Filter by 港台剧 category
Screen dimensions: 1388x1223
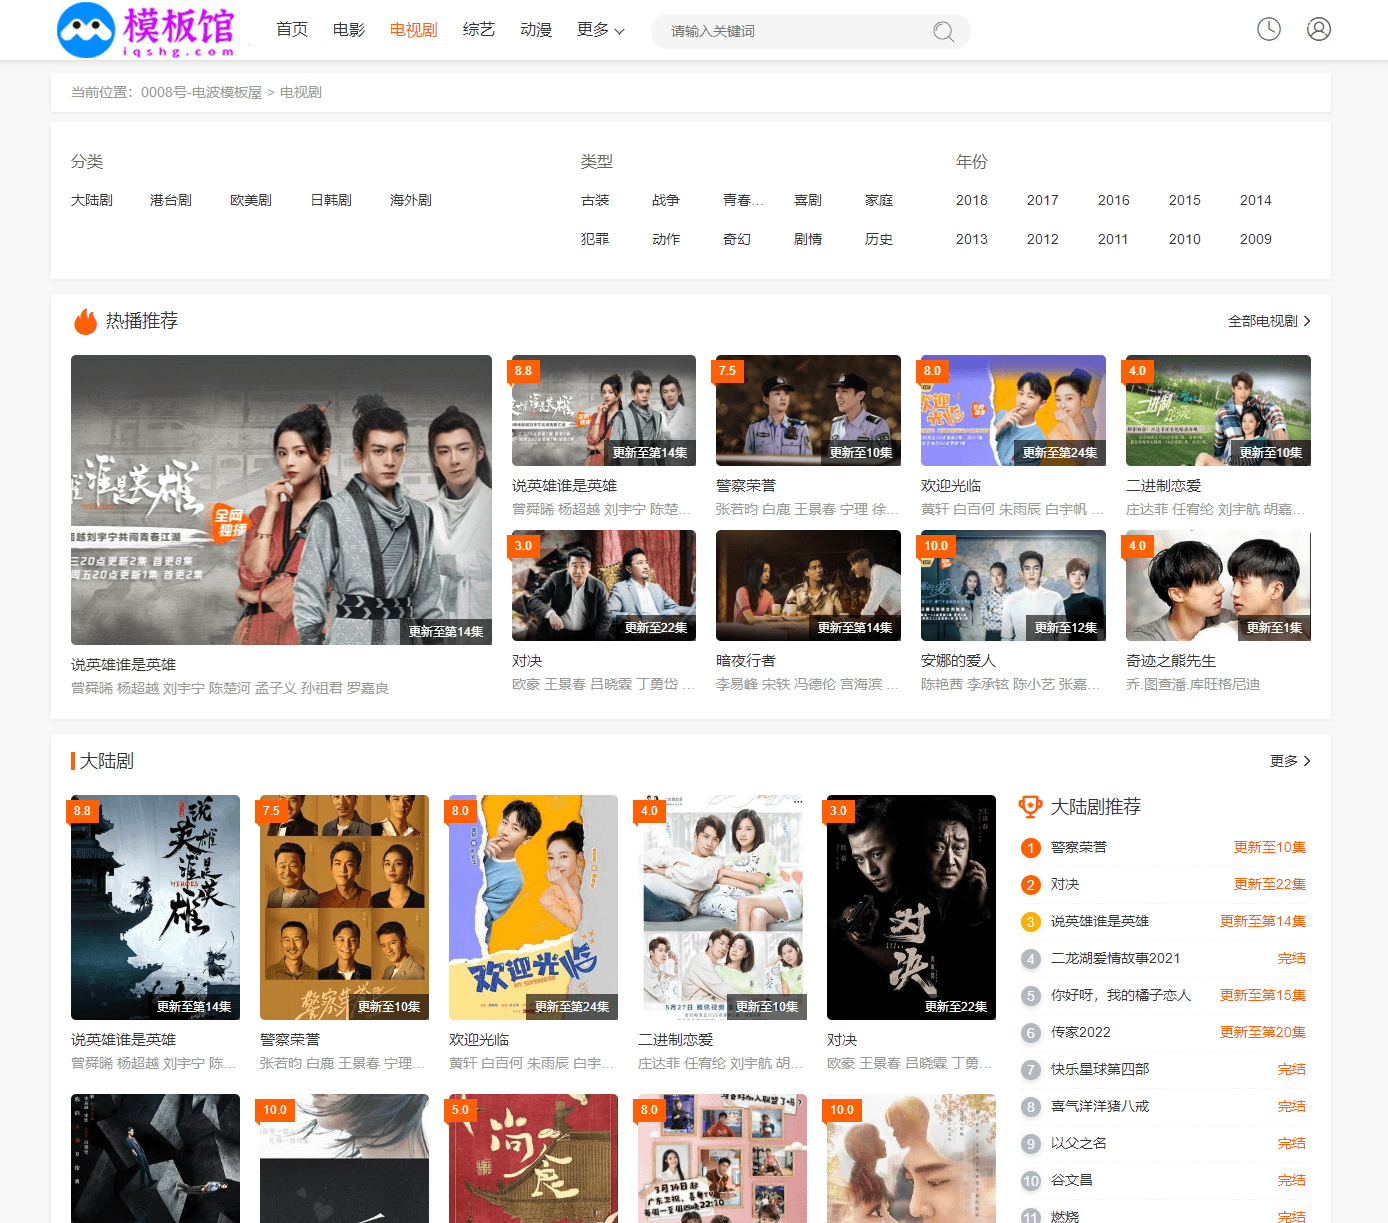[x=171, y=200]
